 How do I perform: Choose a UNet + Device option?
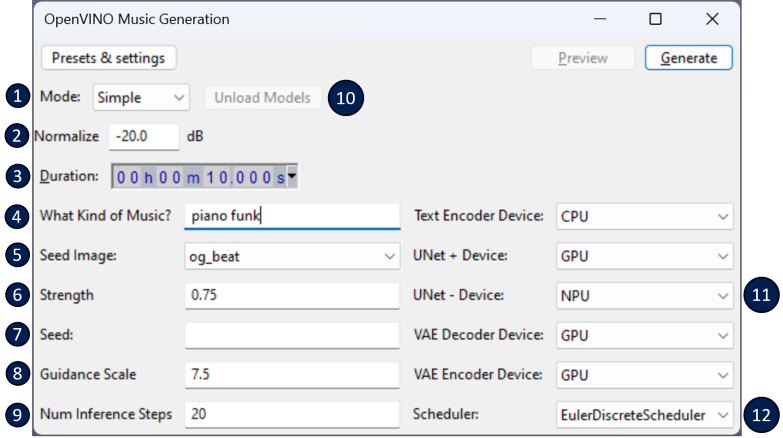pos(643,256)
